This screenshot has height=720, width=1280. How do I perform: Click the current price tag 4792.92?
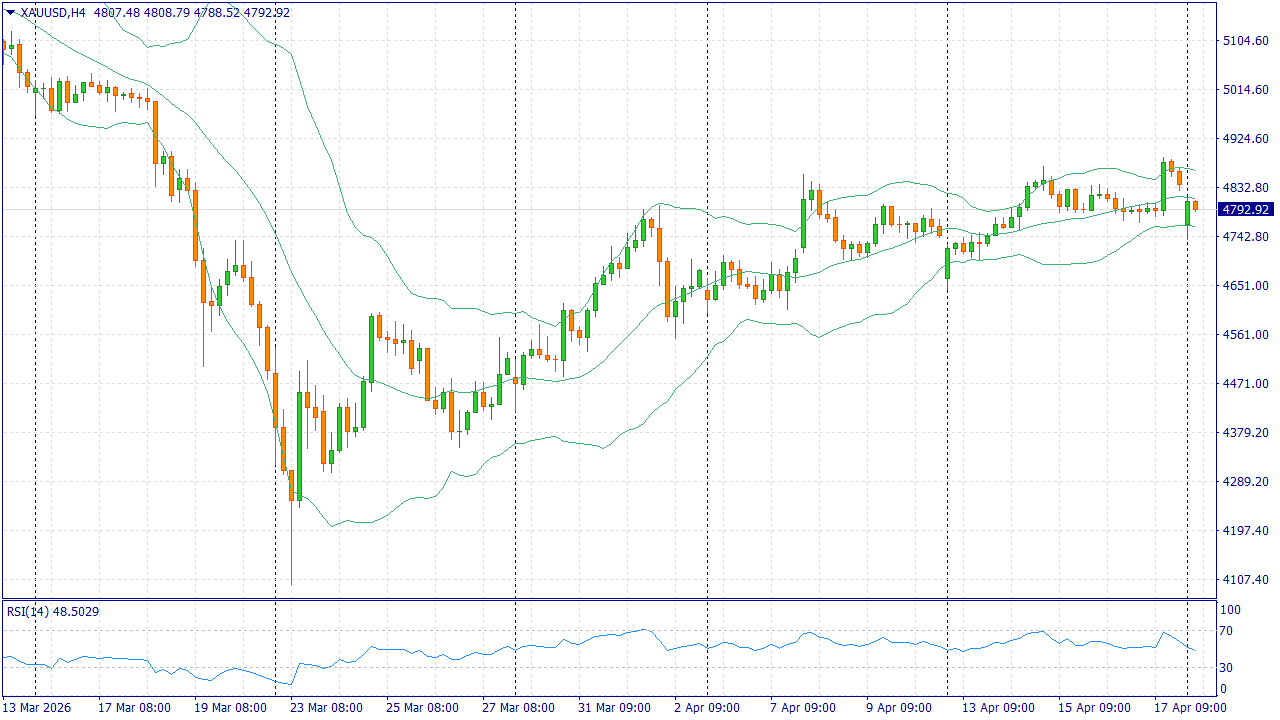(x=1245, y=209)
